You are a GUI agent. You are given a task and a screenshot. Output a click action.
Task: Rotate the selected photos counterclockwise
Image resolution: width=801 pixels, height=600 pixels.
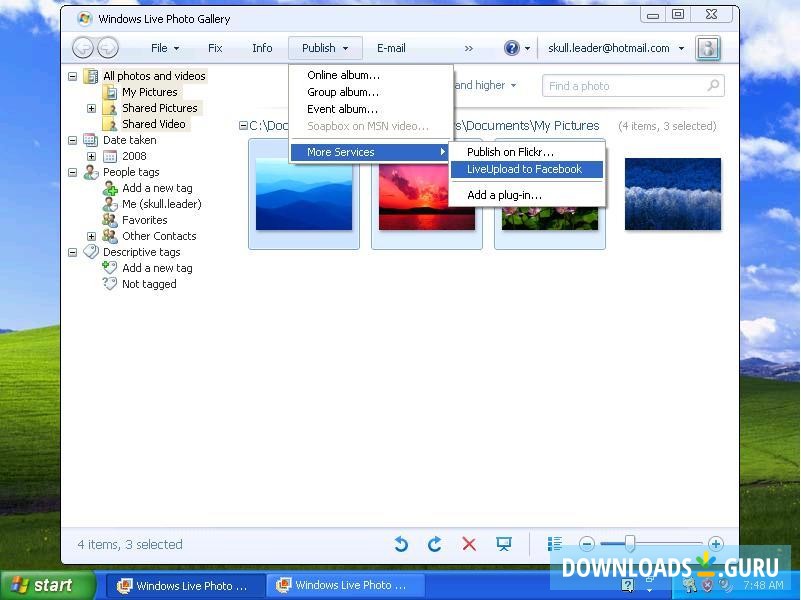point(401,544)
